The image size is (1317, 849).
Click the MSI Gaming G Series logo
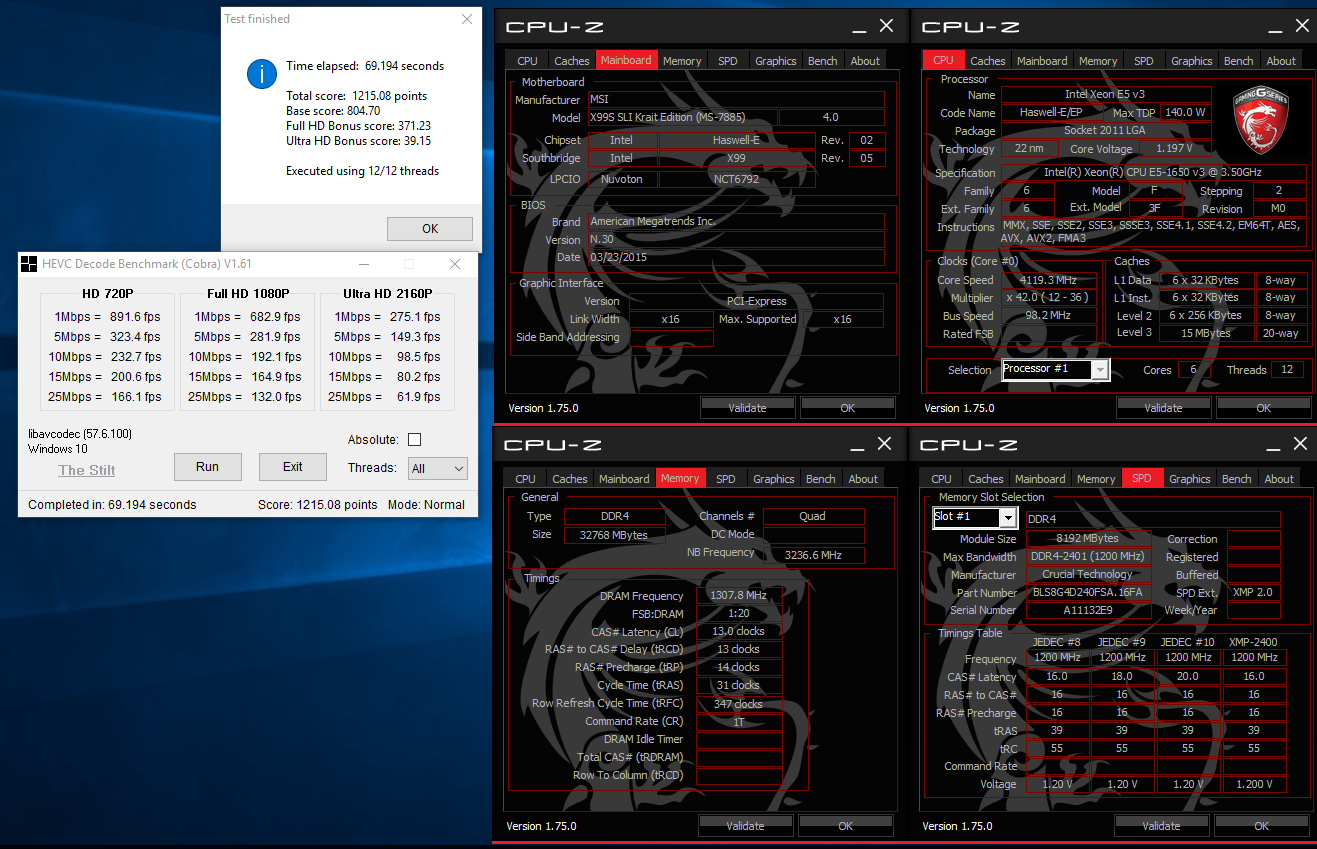click(1261, 121)
